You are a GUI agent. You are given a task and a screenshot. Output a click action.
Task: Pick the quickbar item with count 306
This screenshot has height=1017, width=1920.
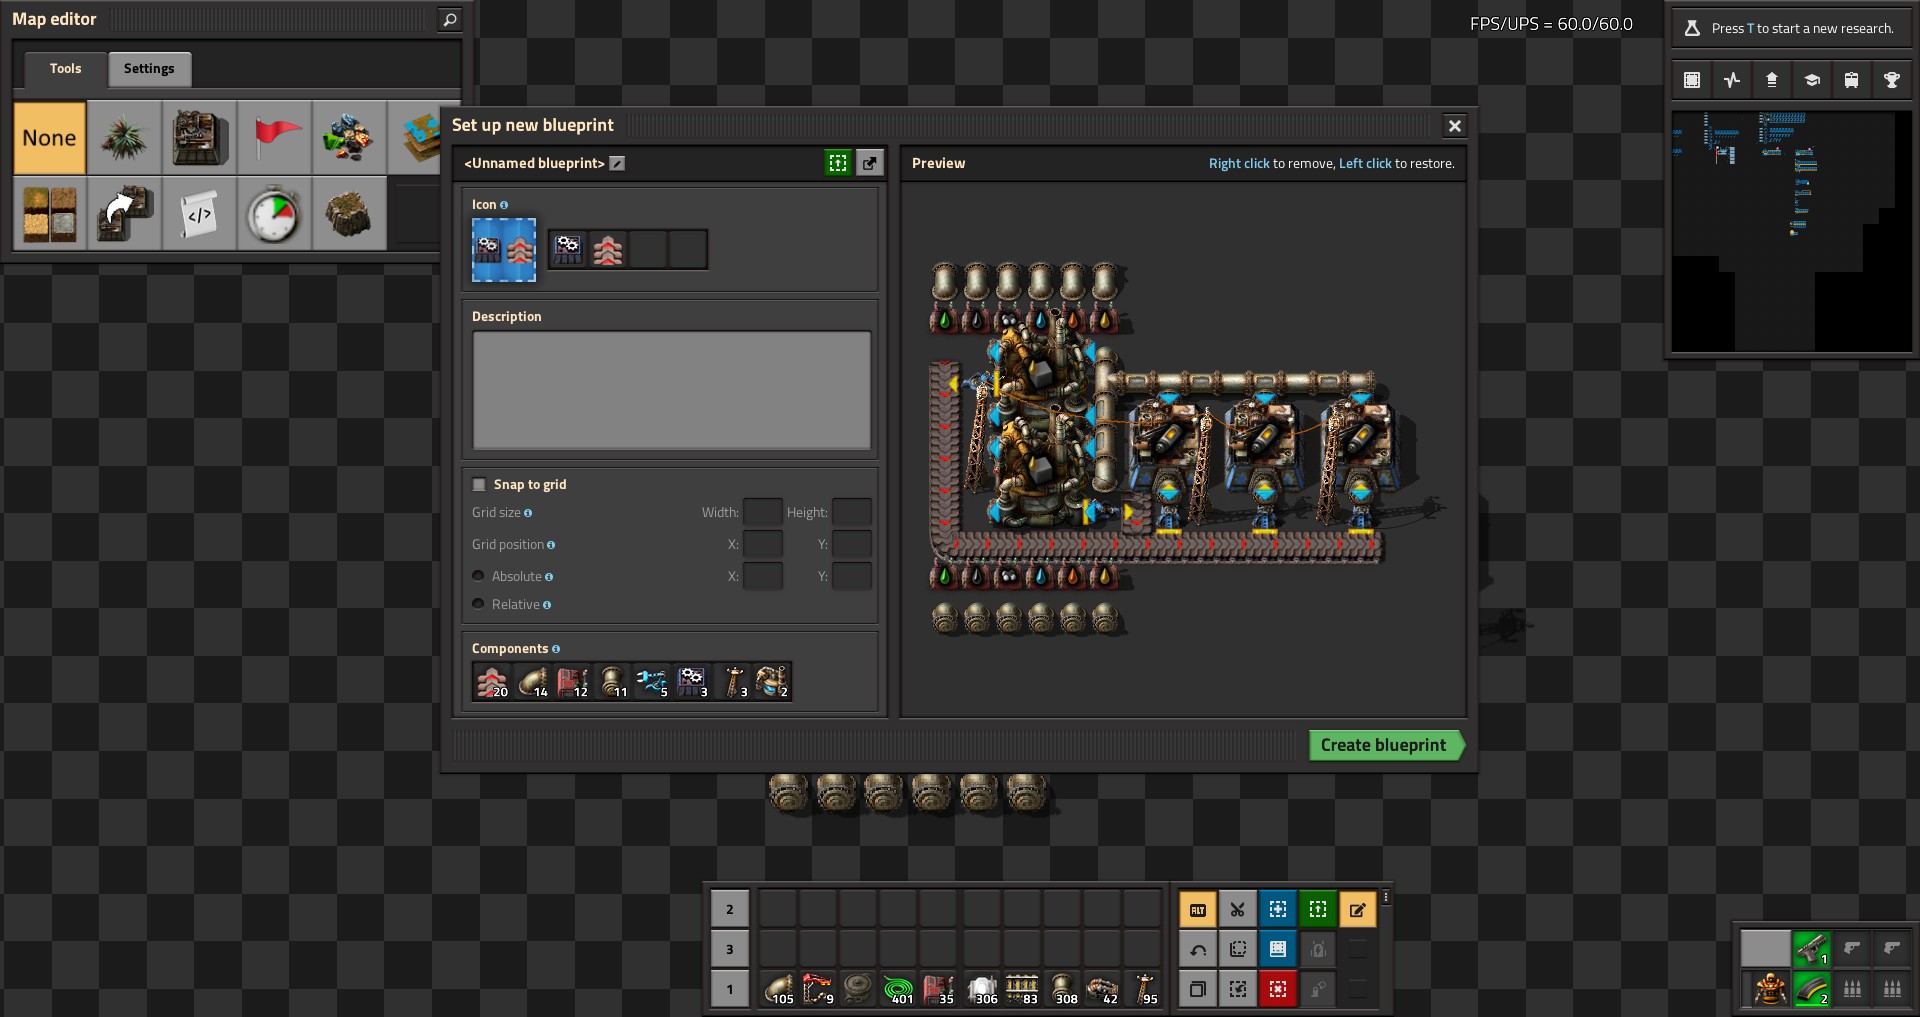(x=982, y=989)
